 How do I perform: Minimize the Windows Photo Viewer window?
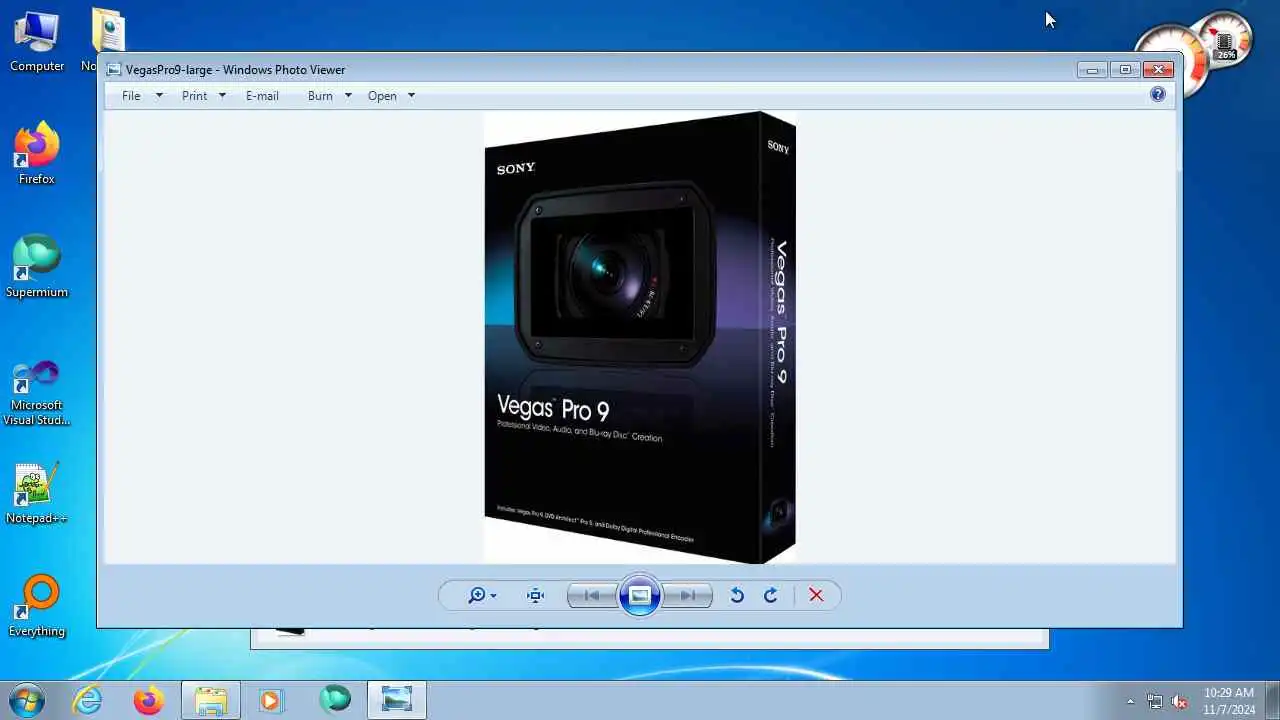pyautogui.click(x=1091, y=70)
